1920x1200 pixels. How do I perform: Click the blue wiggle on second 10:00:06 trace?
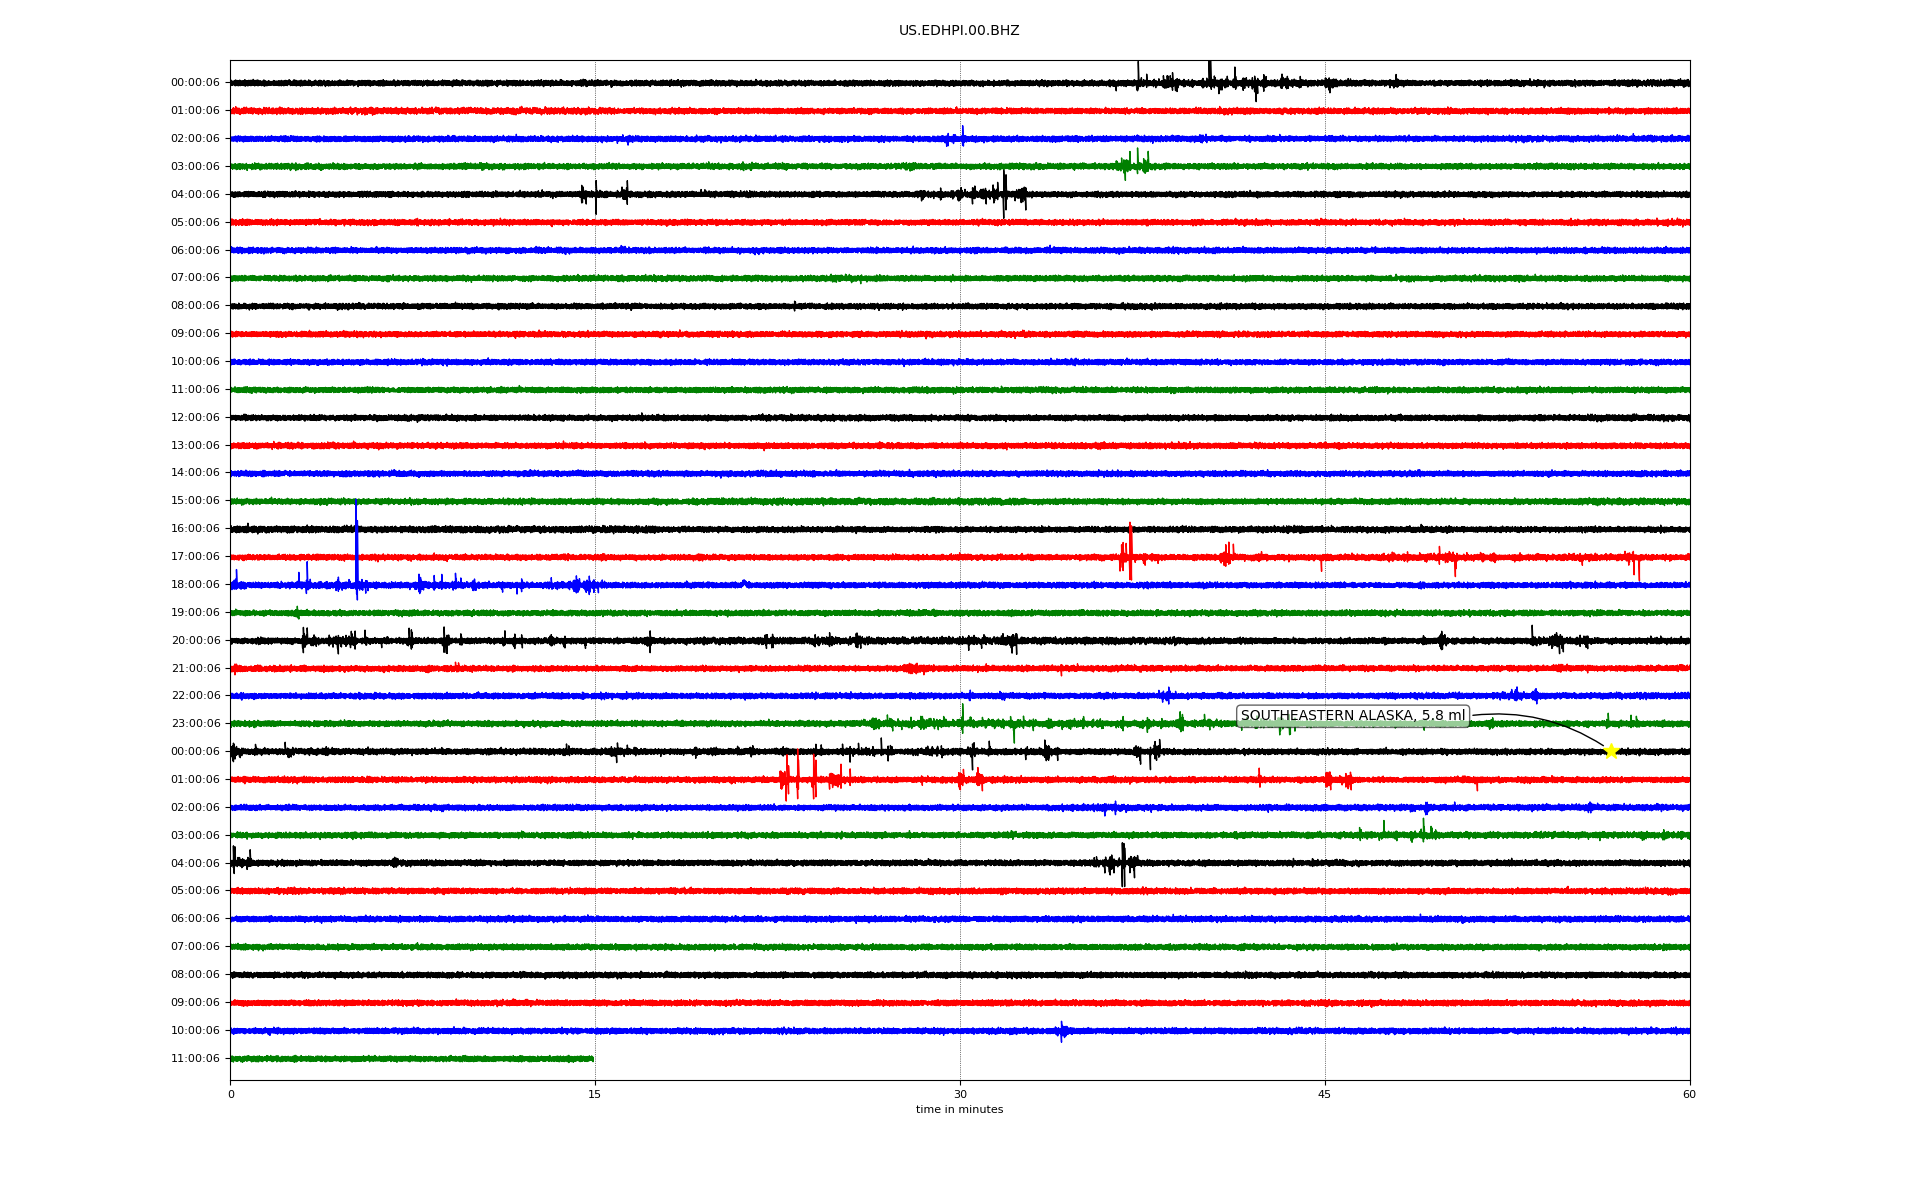pyautogui.click(x=1062, y=1031)
